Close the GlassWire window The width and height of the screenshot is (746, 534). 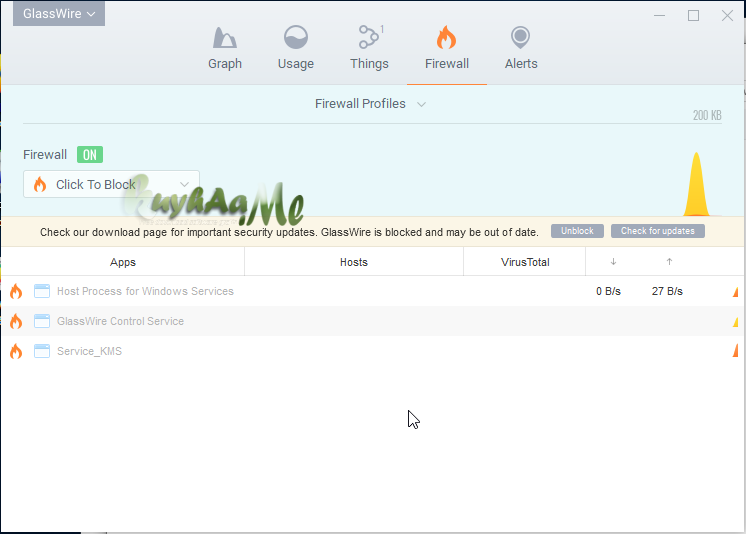[x=727, y=15]
